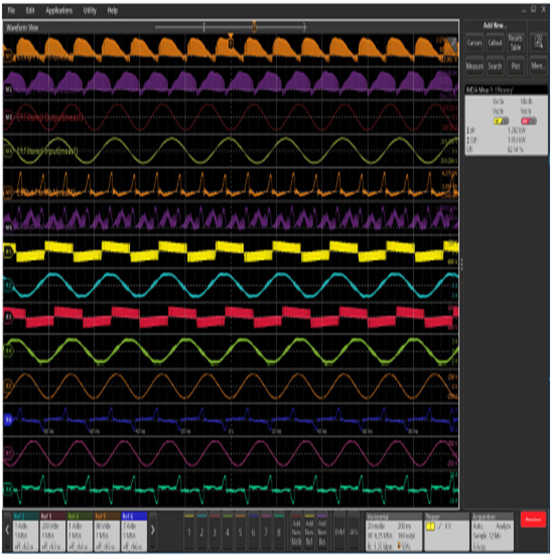Open the Trigger settings badge
This screenshot has width=555, height=557.
[446, 532]
